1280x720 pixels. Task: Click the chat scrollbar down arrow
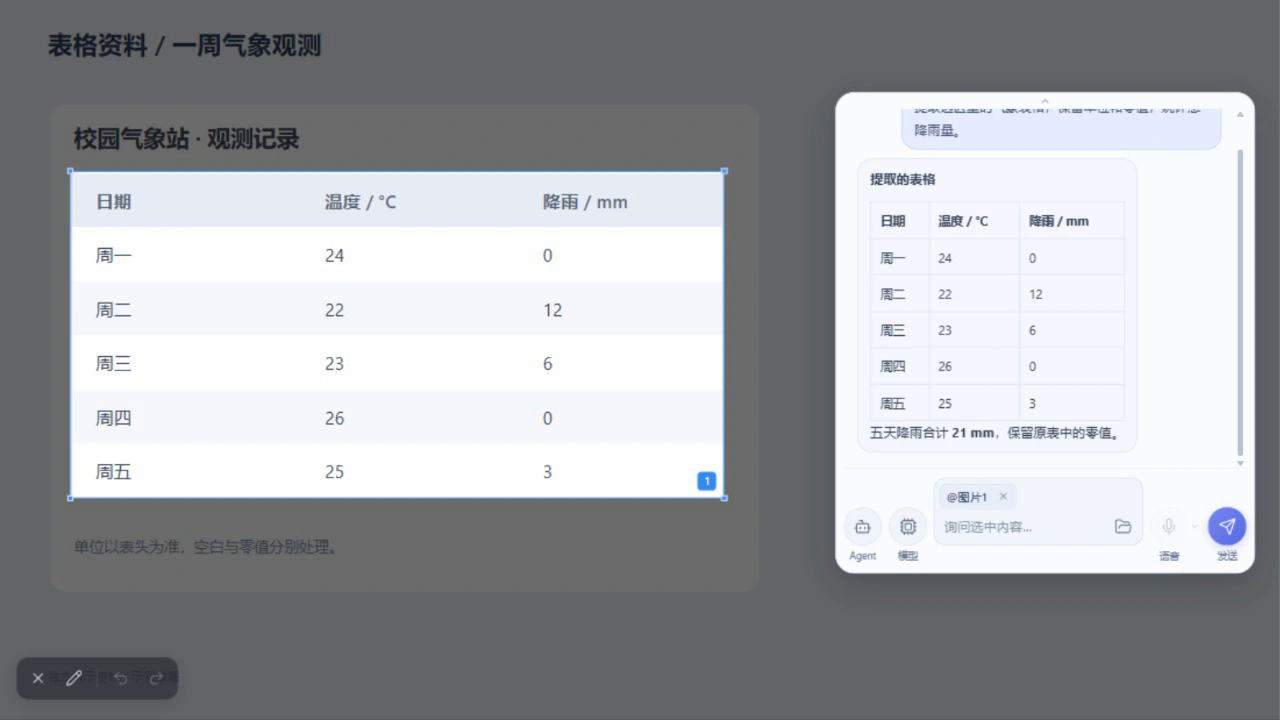1241,463
